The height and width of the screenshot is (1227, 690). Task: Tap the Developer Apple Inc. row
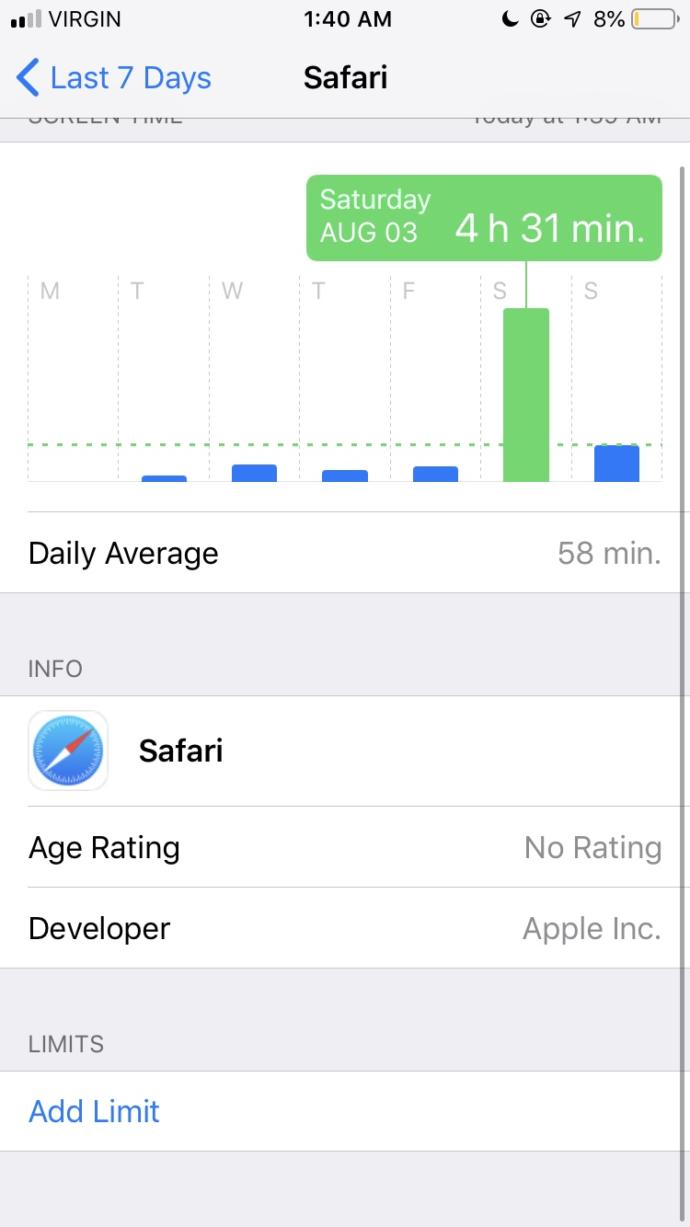[x=345, y=928]
